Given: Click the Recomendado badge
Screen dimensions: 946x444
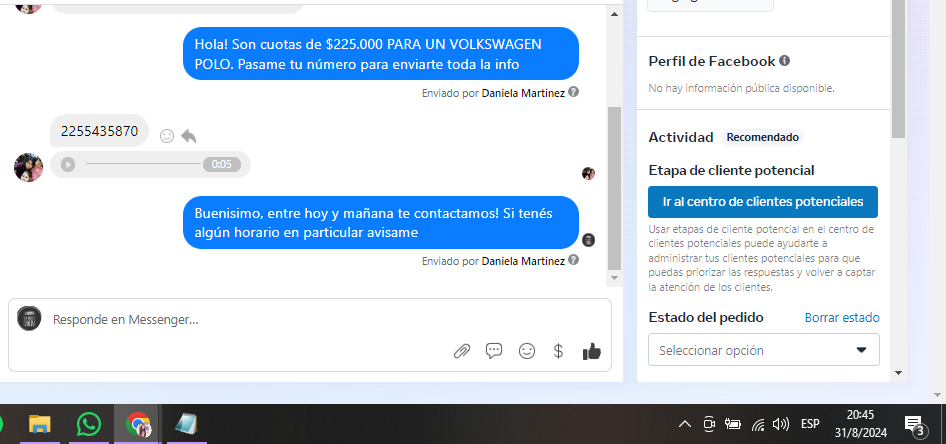Looking at the screenshot, I should [763, 137].
